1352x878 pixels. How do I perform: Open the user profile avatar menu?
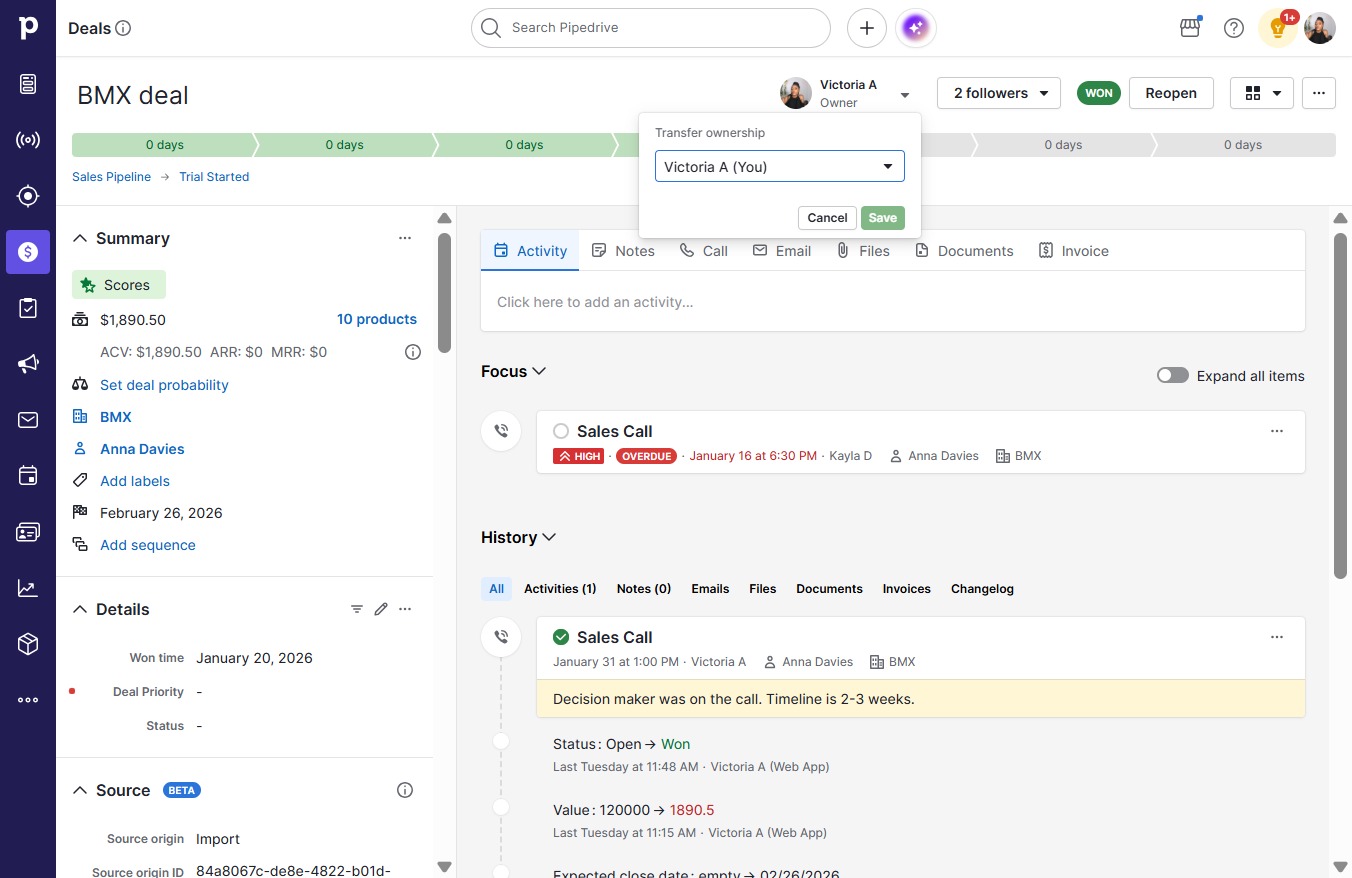(x=1320, y=28)
